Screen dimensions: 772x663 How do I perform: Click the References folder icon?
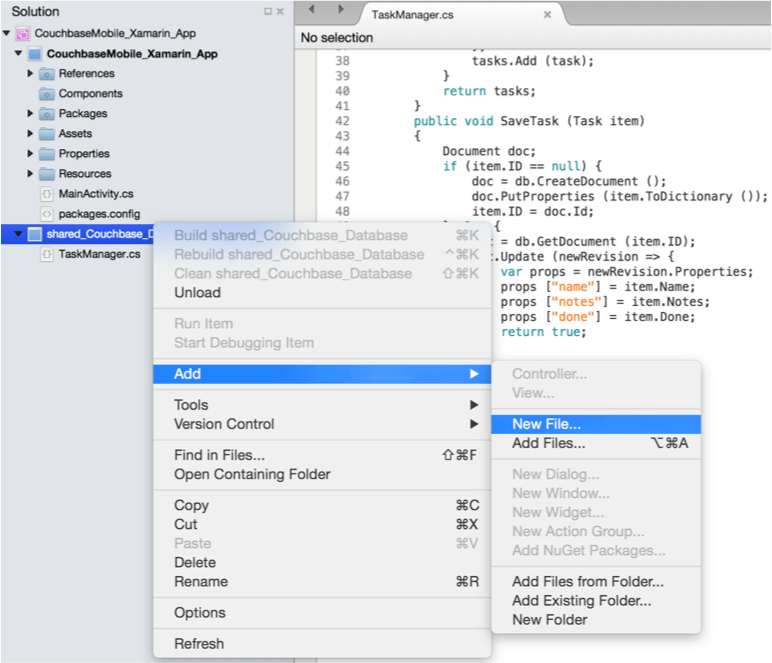click(x=46, y=74)
